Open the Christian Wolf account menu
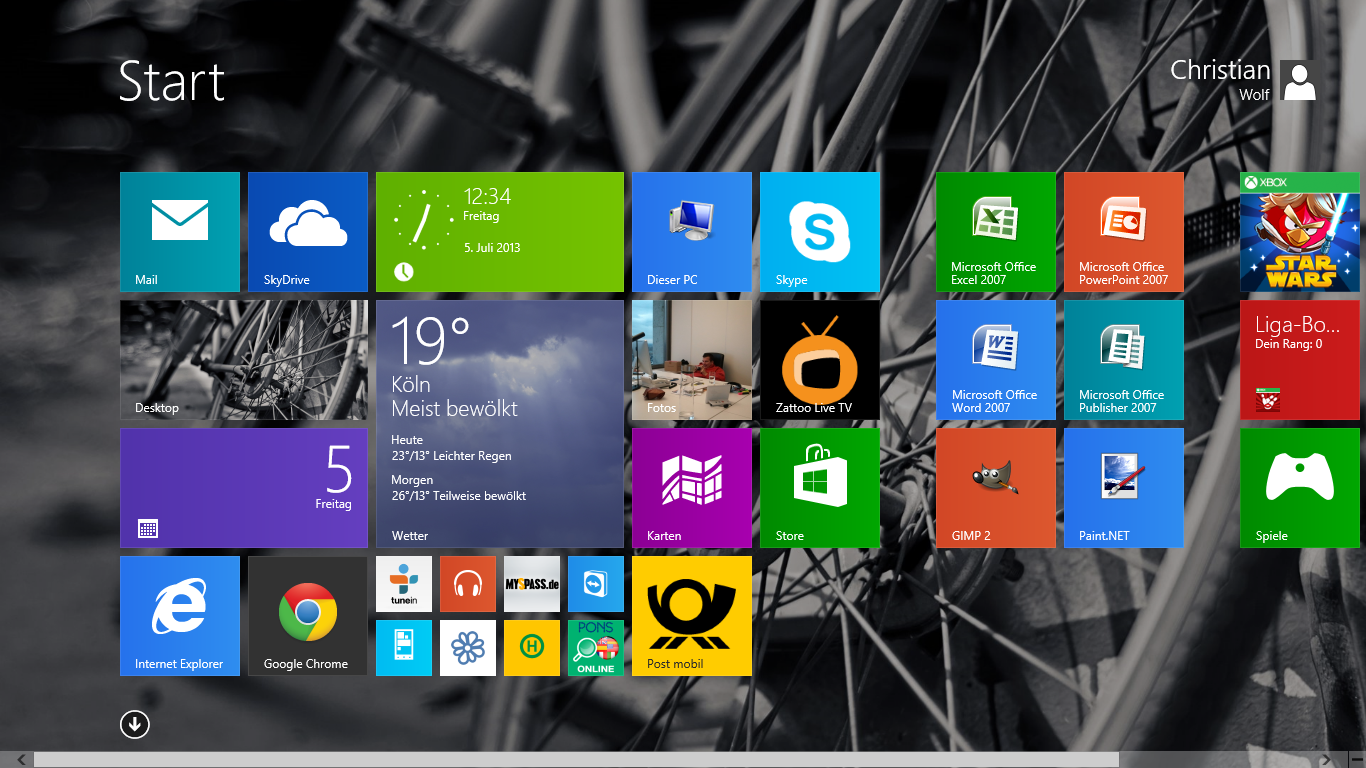 [1243, 80]
